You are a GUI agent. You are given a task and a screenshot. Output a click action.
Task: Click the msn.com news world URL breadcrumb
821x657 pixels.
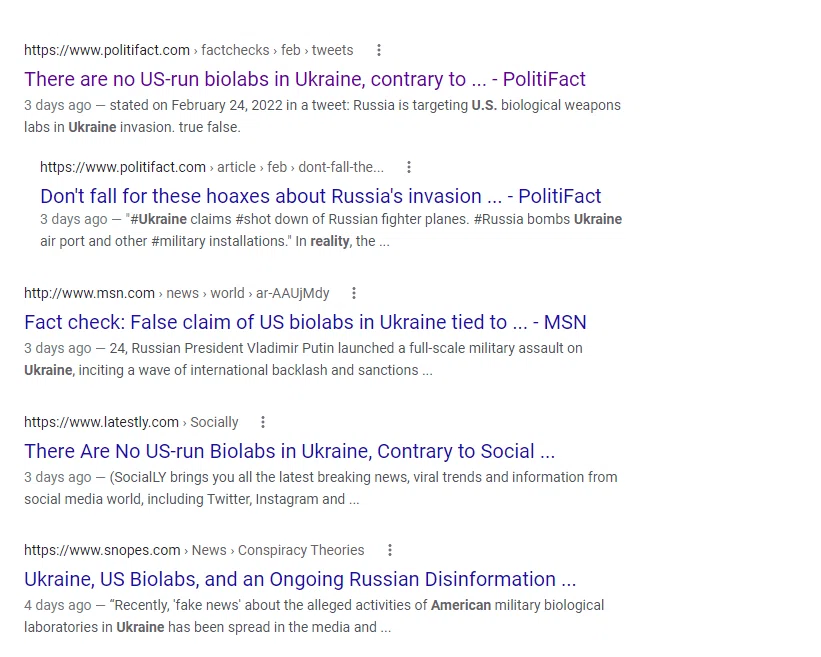tap(176, 293)
